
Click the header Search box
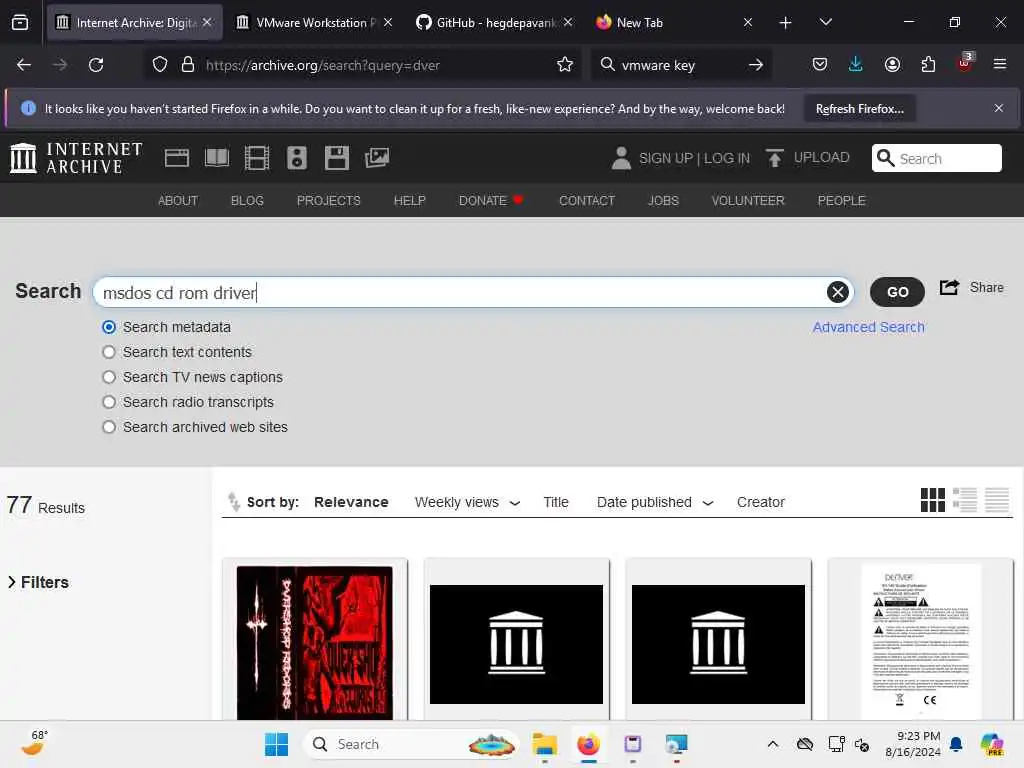(936, 158)
